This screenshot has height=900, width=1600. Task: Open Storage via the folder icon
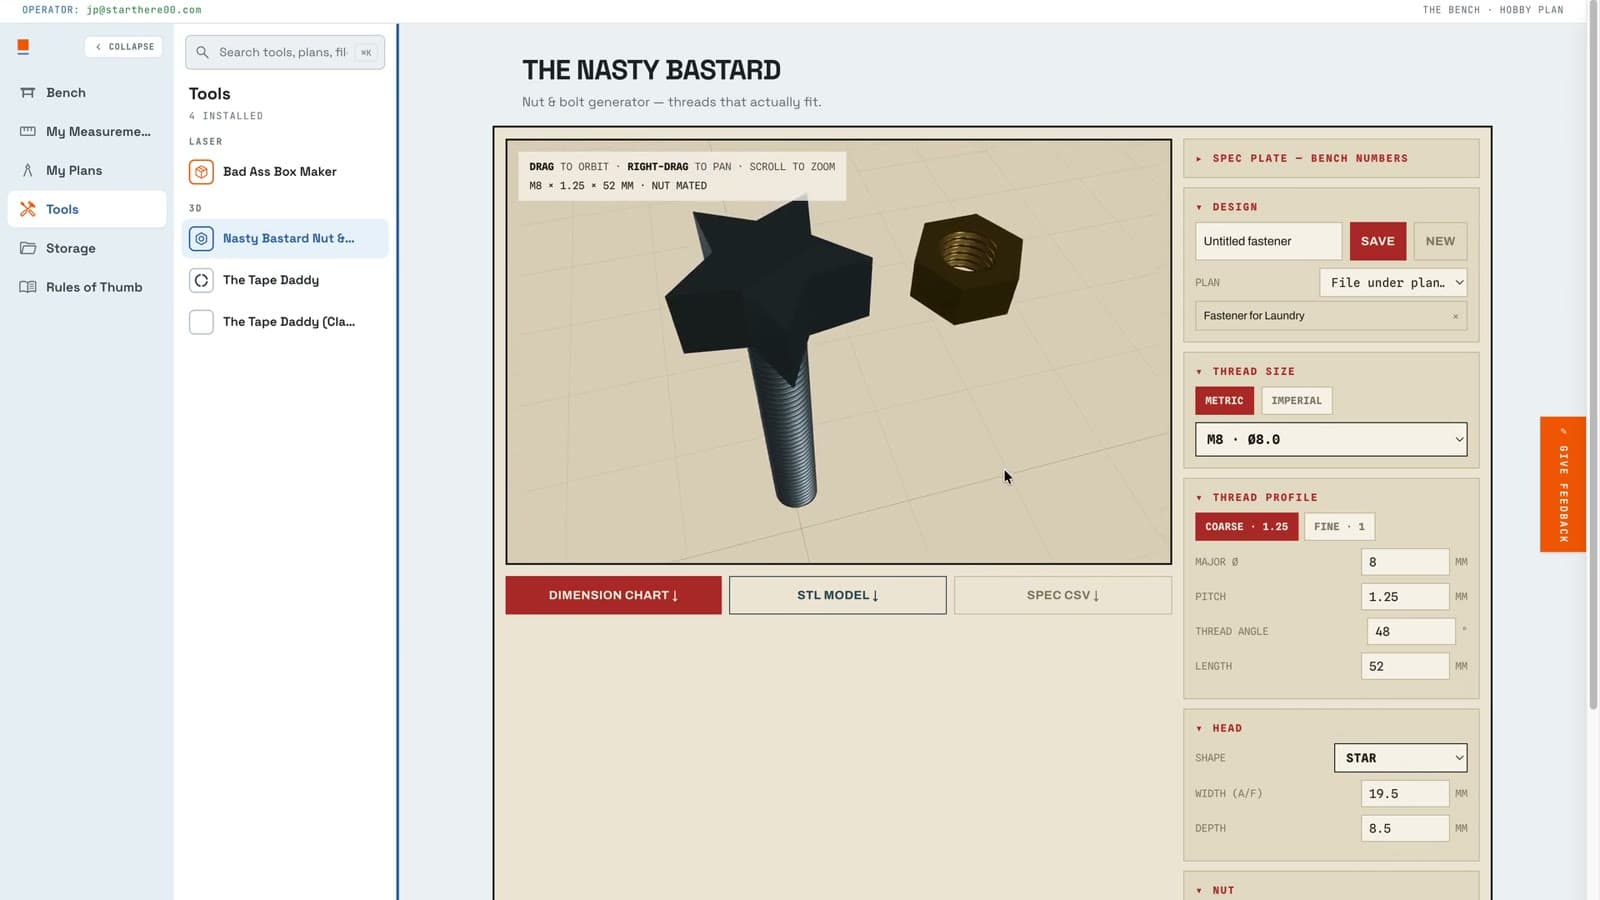28,248
